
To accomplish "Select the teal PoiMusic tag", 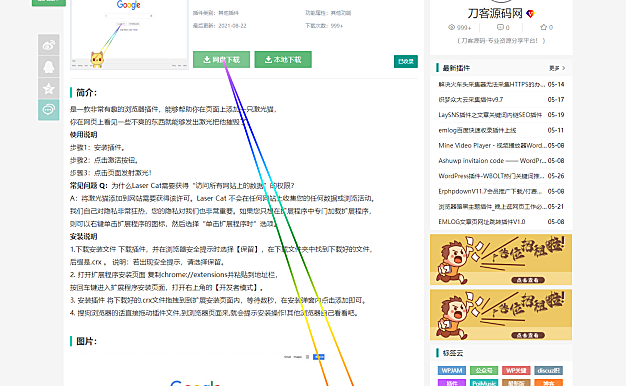I will click(x=484, y=383).
